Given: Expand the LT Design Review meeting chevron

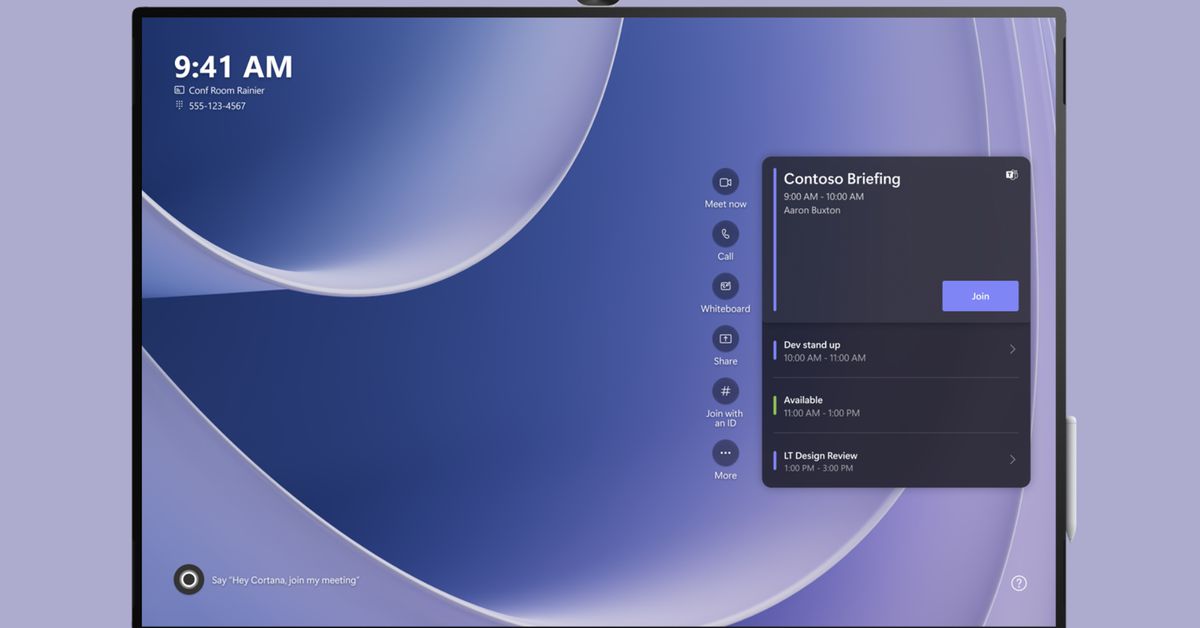Looking at the screenshot, I should [x=1012, y=460].
